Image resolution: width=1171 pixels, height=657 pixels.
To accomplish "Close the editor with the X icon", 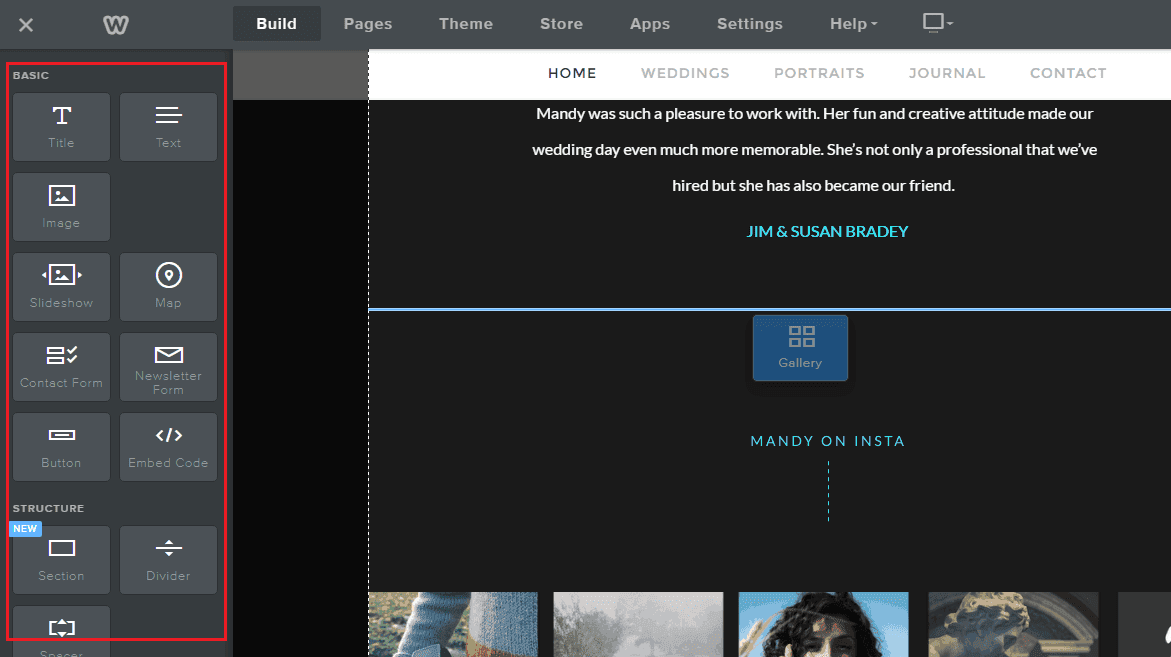I will [26, 25].
